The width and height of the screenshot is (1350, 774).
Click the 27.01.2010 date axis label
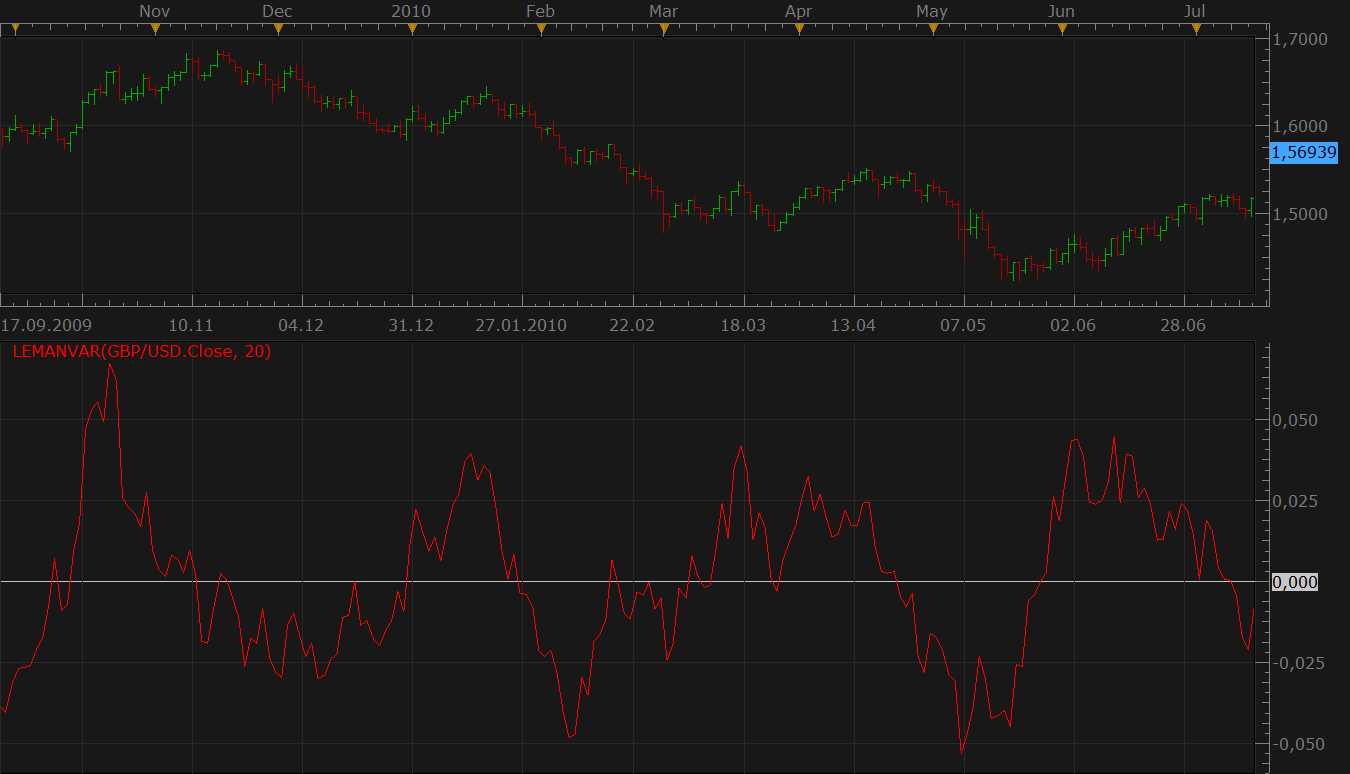(x=521, y=325)
